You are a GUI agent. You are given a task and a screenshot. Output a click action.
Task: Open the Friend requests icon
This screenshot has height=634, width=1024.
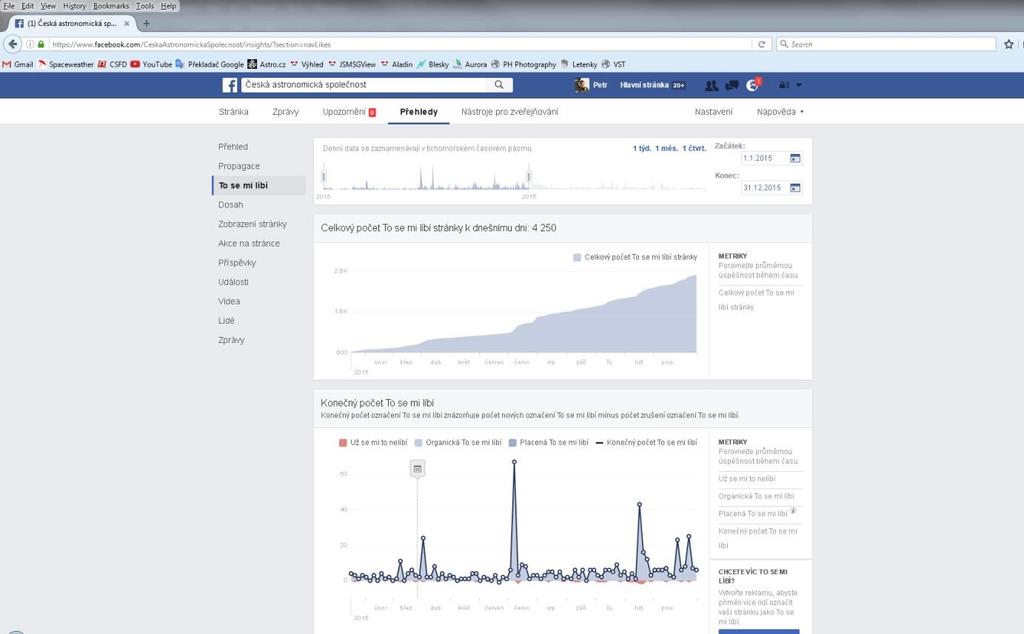711,85
